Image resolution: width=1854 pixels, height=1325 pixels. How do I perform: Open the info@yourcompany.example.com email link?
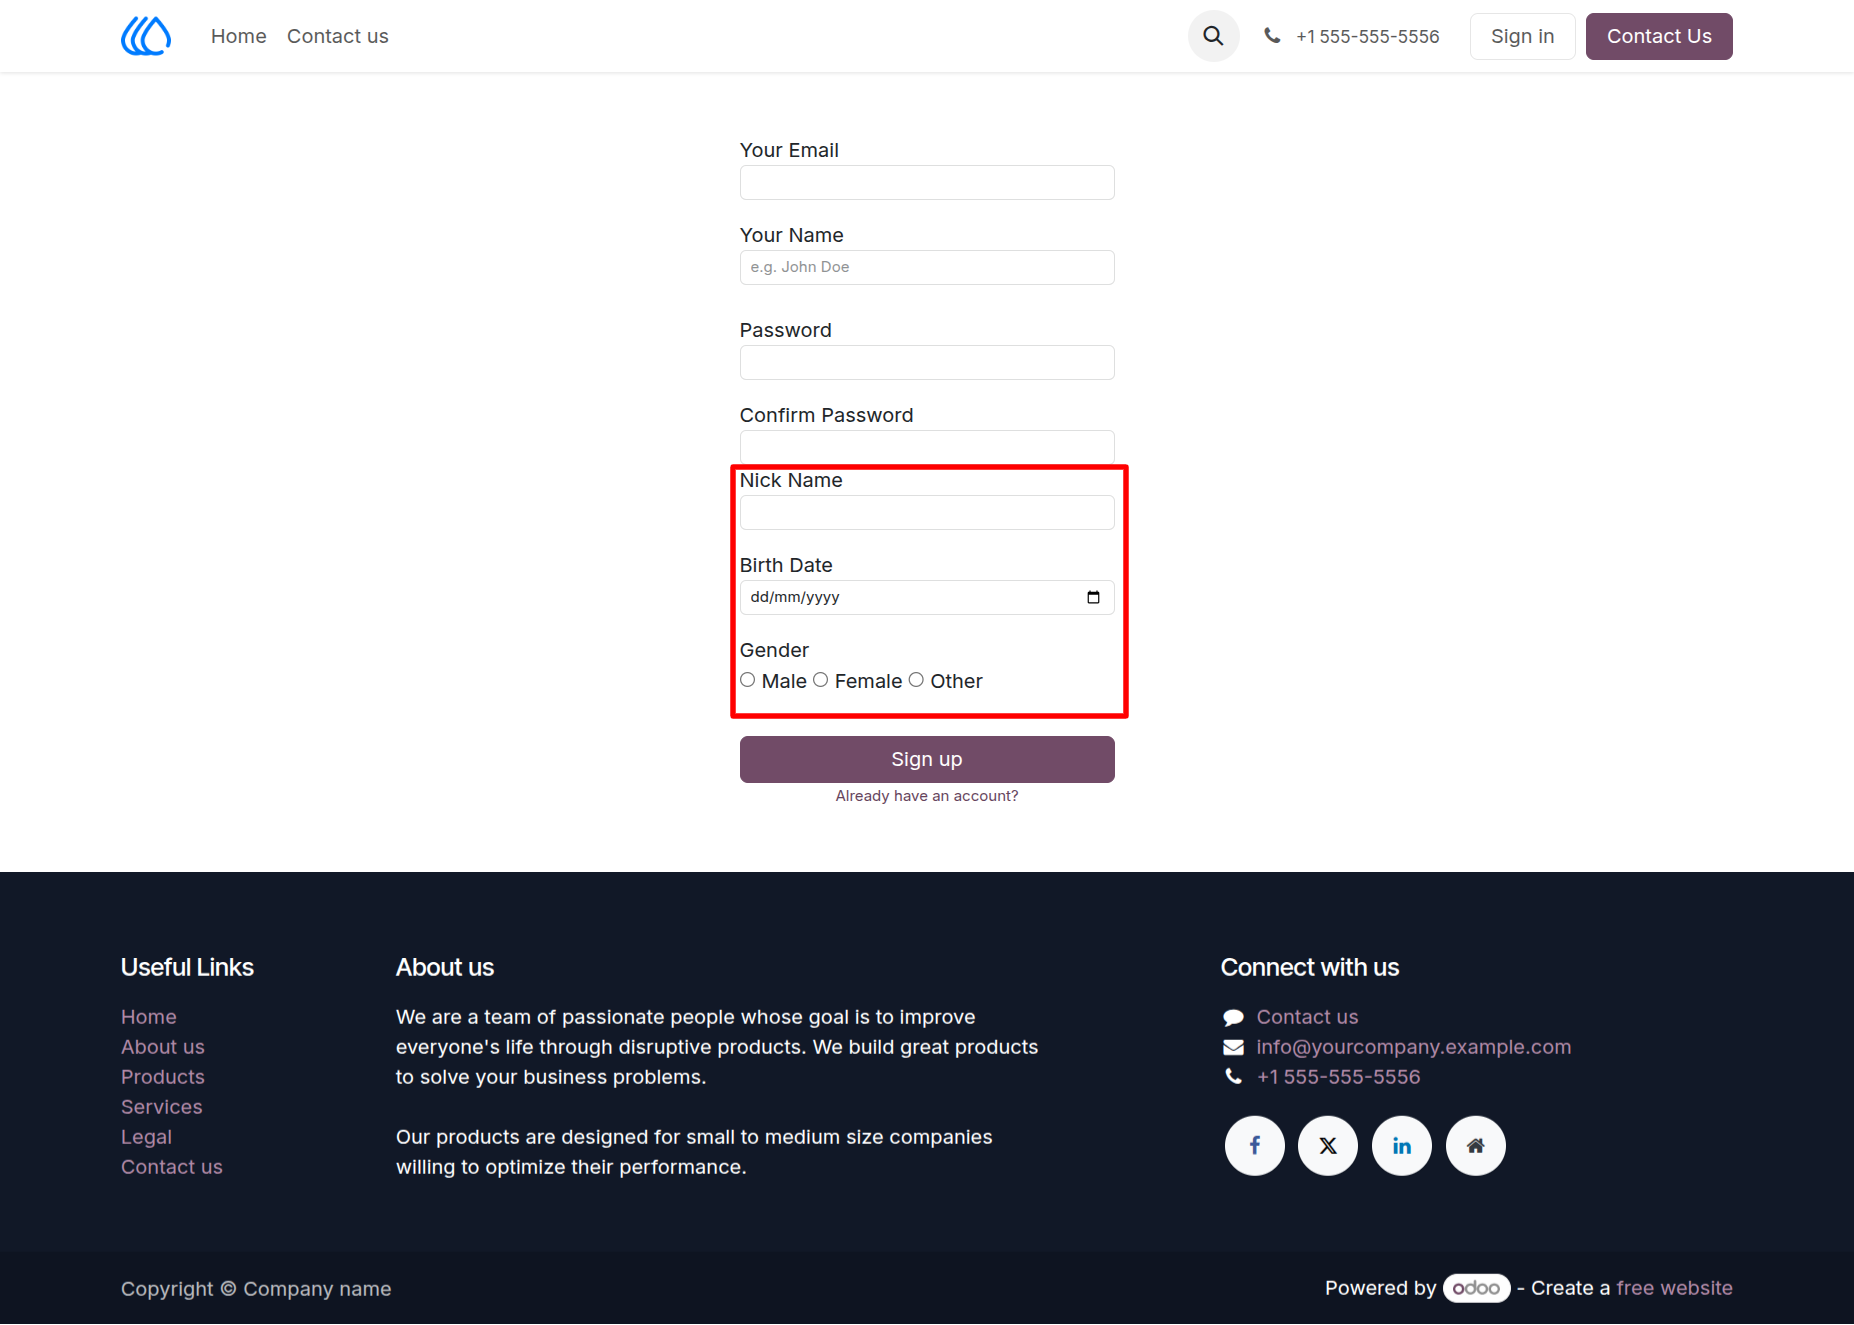[x=1414, y=1047]
